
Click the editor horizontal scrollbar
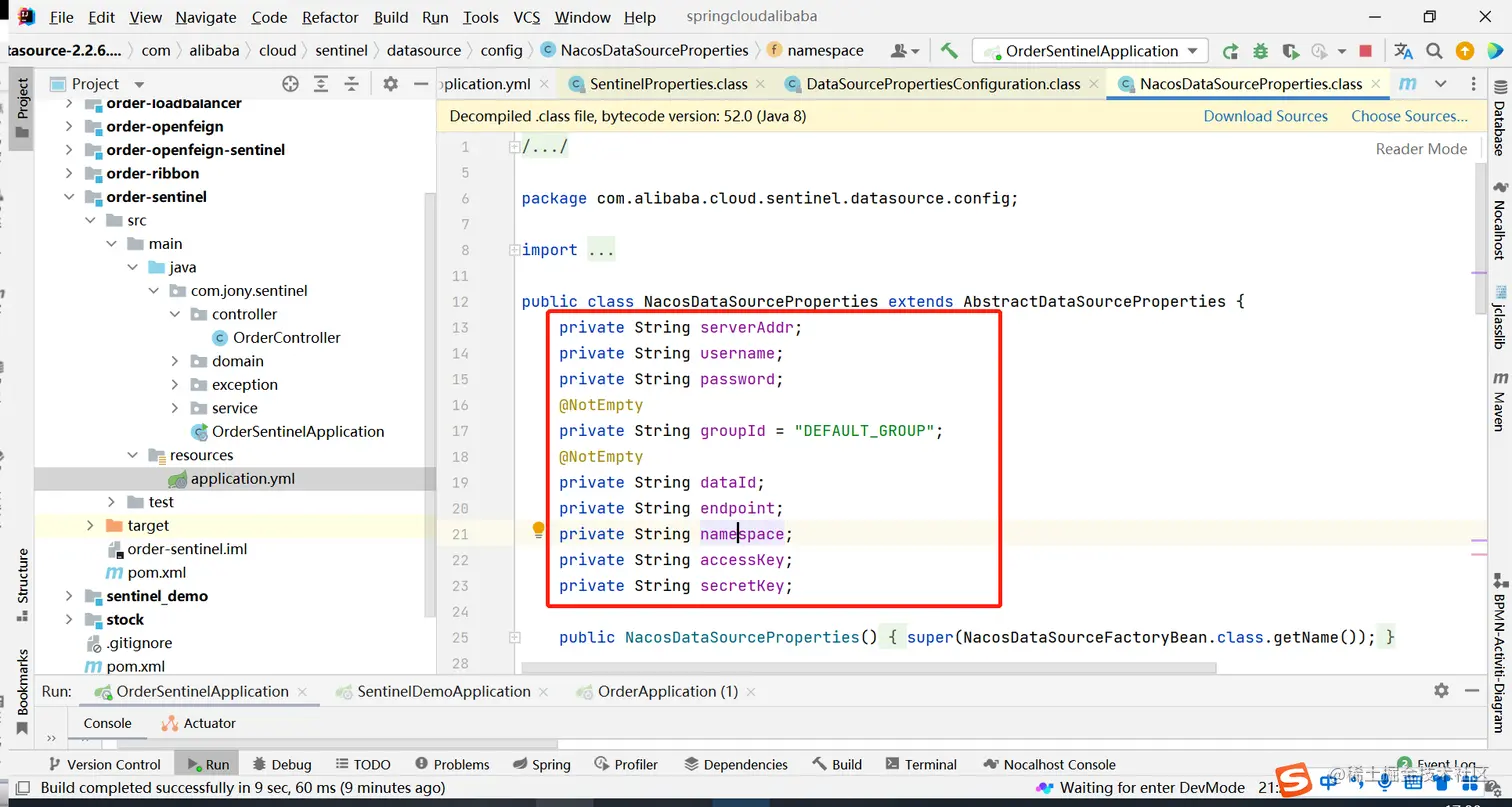[869, 668]
